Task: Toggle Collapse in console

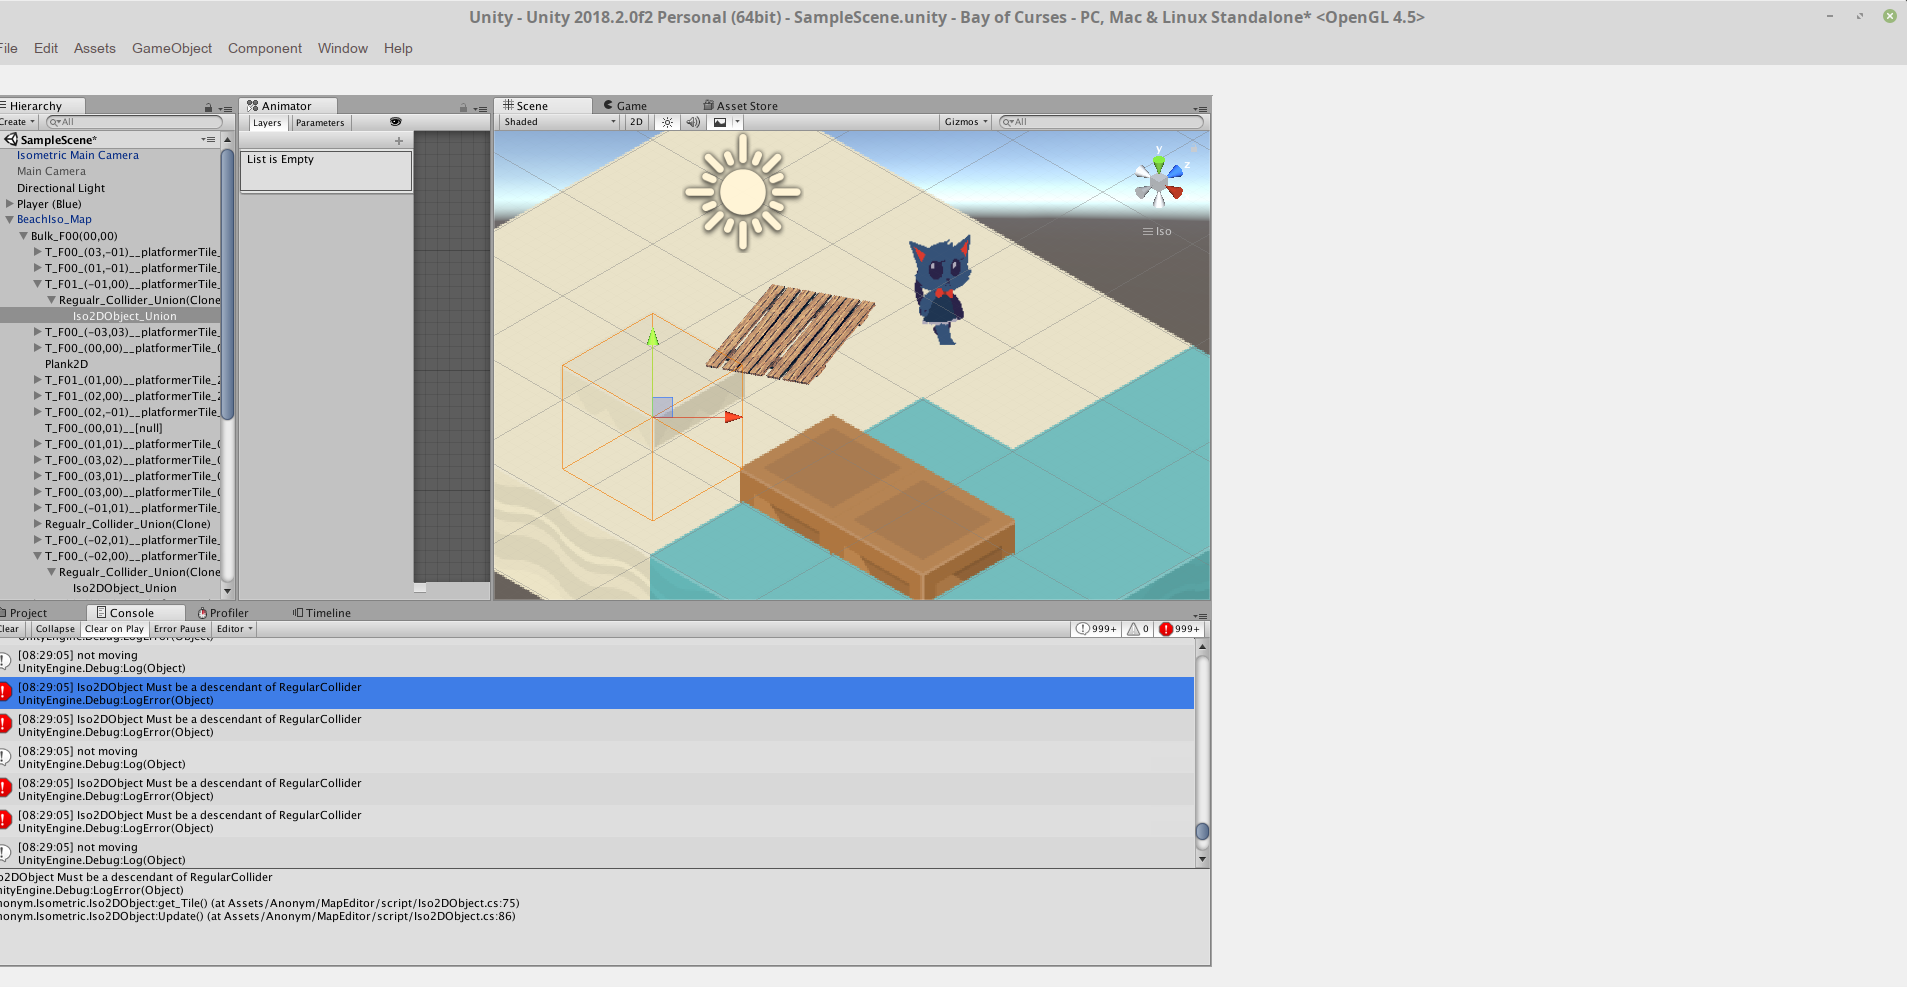Action: tap(55, 629)
